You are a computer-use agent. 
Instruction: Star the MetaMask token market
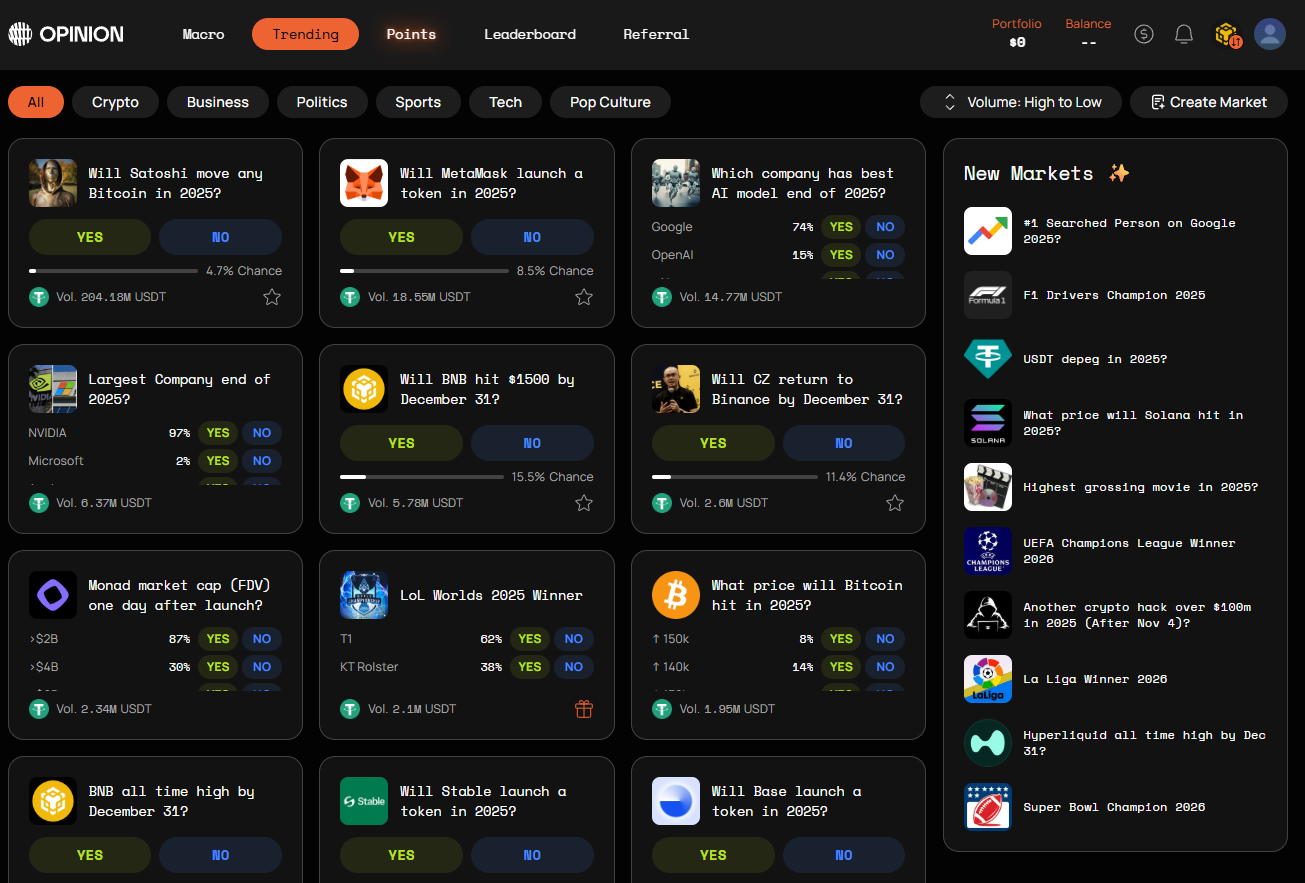(584, 297)
